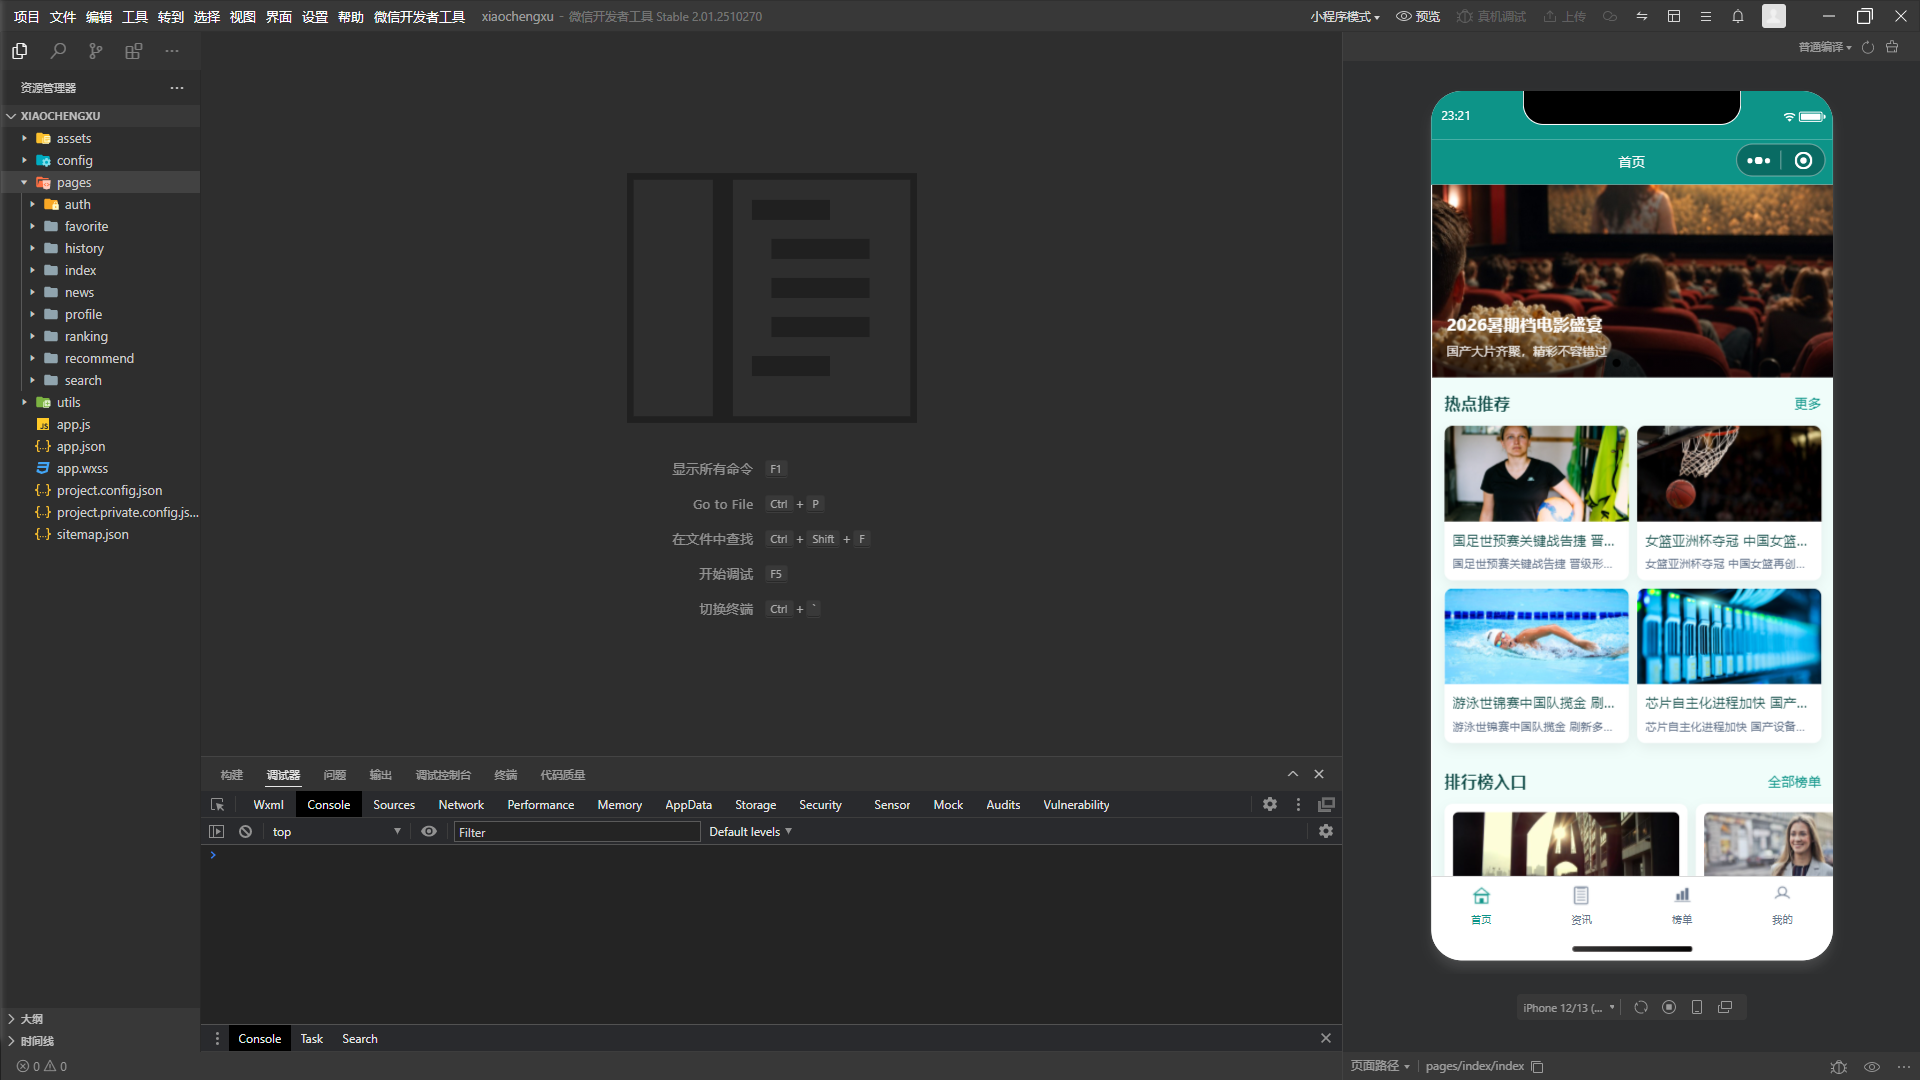Open the resource manager options ellipsis
1920x1080 pixels.
click(x=177, y=88)
